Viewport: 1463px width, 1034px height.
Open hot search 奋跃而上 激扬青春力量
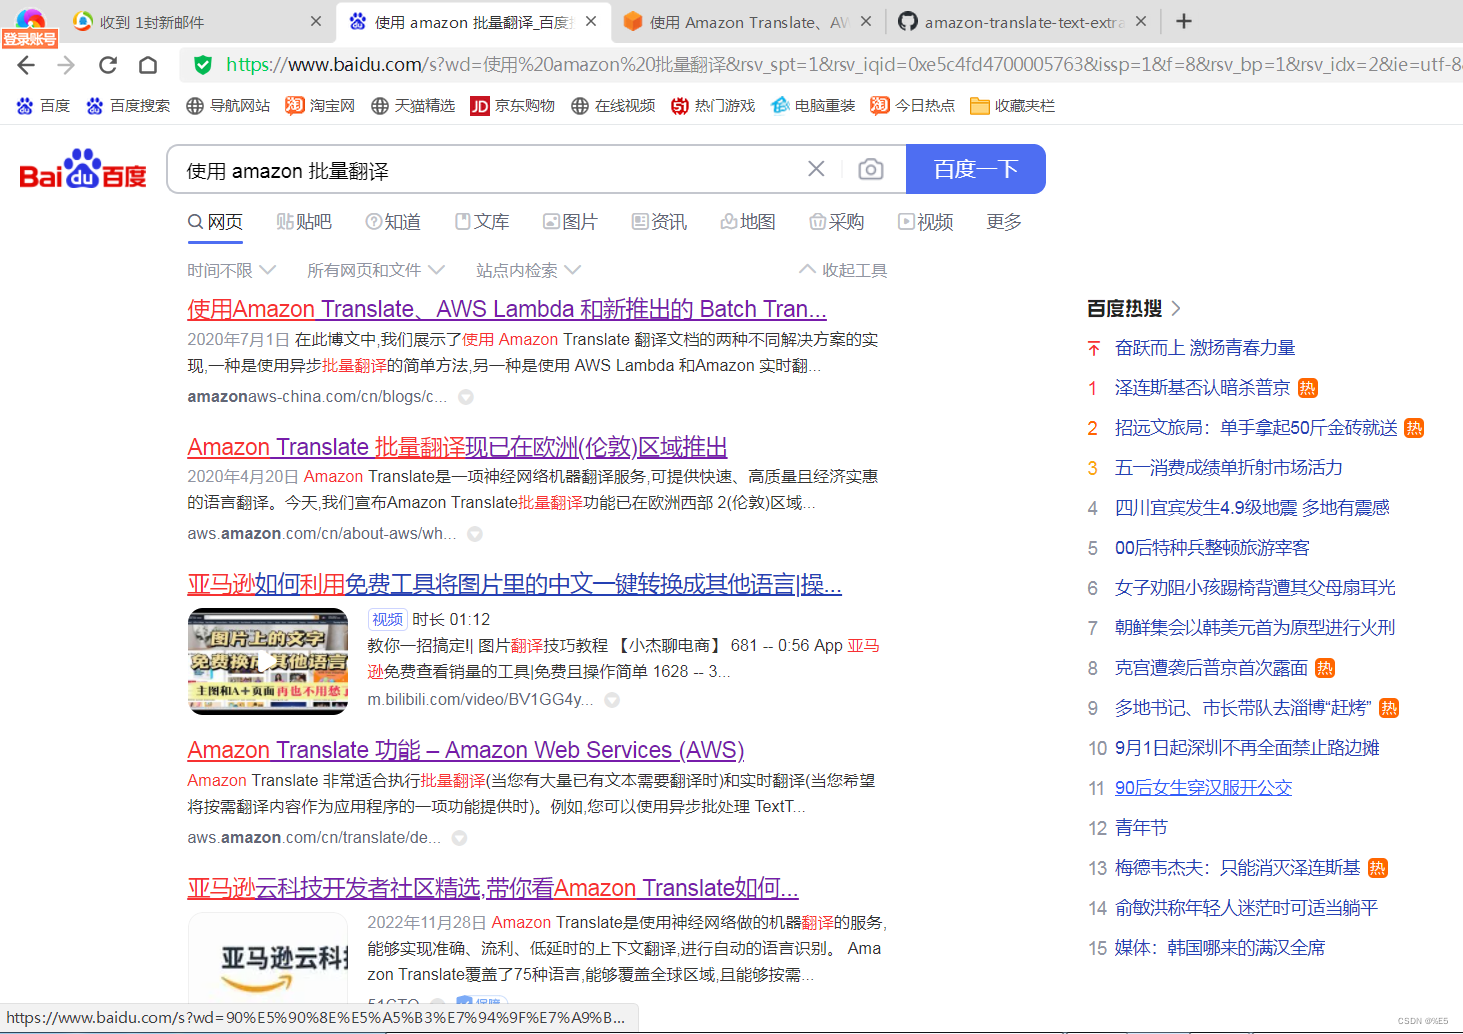coord(1205,348)
